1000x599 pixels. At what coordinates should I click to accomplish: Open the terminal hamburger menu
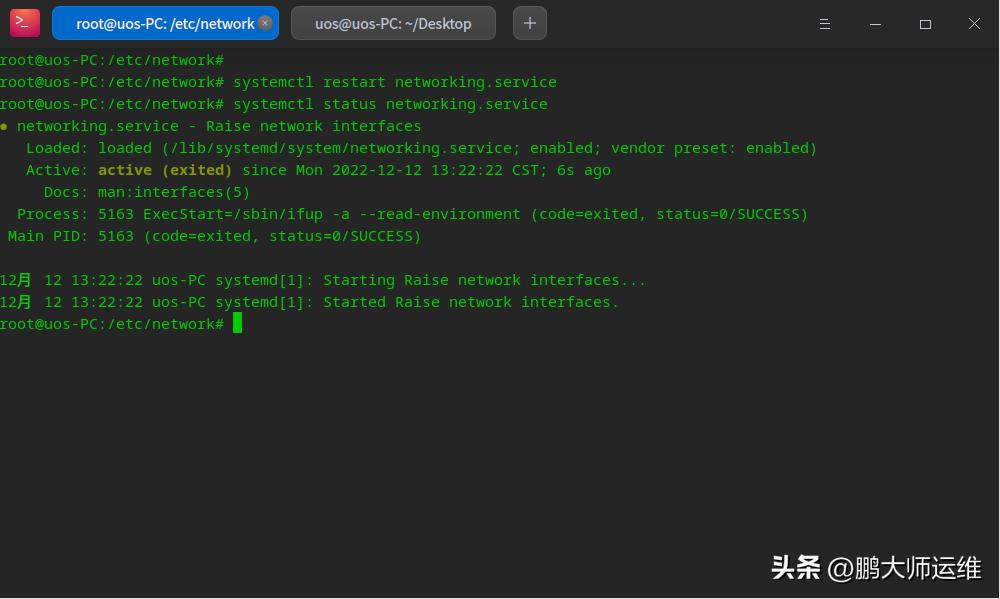(825, 24)
